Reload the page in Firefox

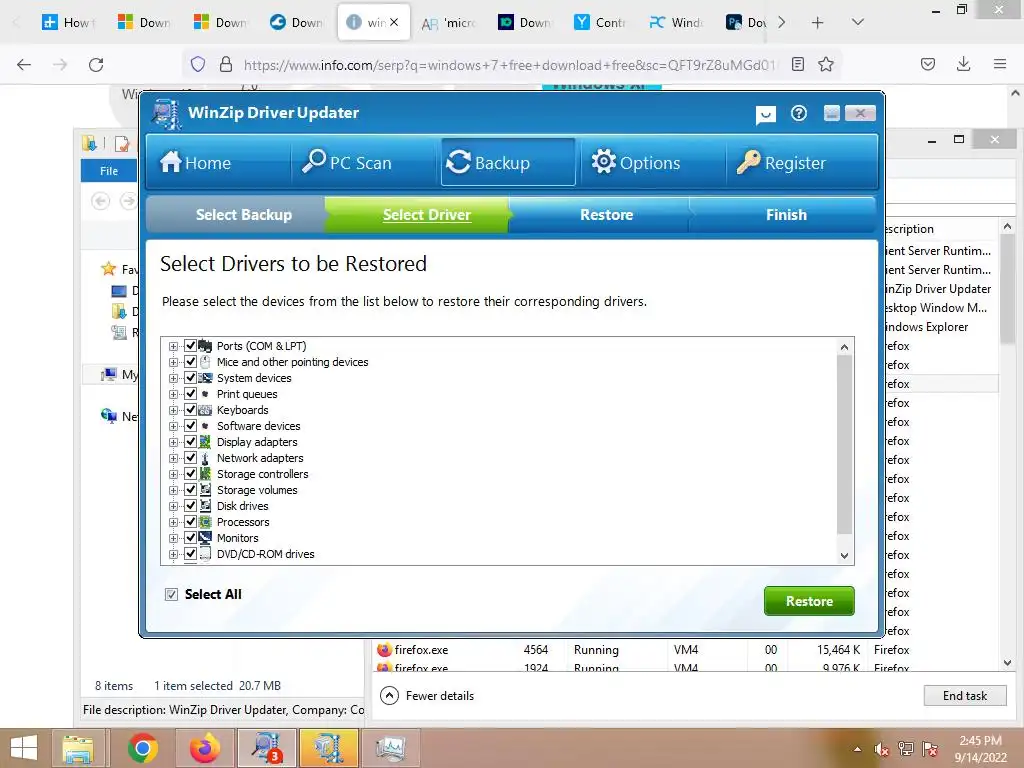click(96, 64)
